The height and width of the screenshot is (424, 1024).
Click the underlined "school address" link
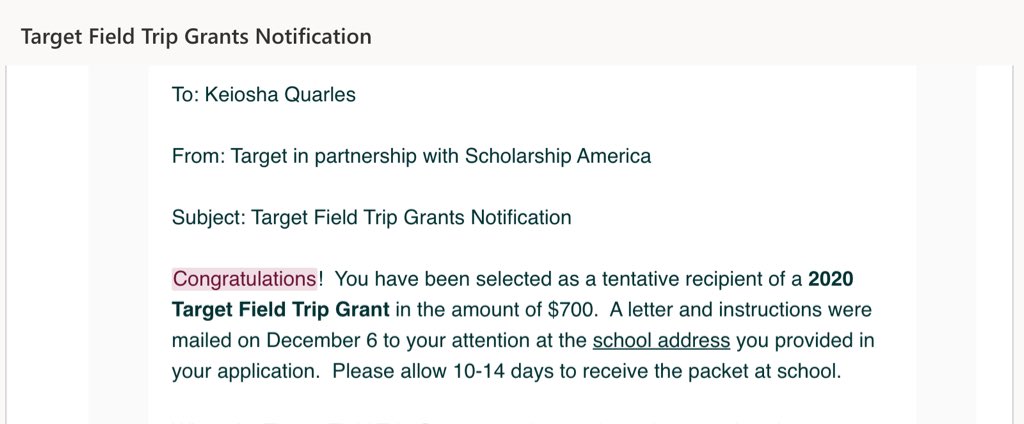coord(661,341)
